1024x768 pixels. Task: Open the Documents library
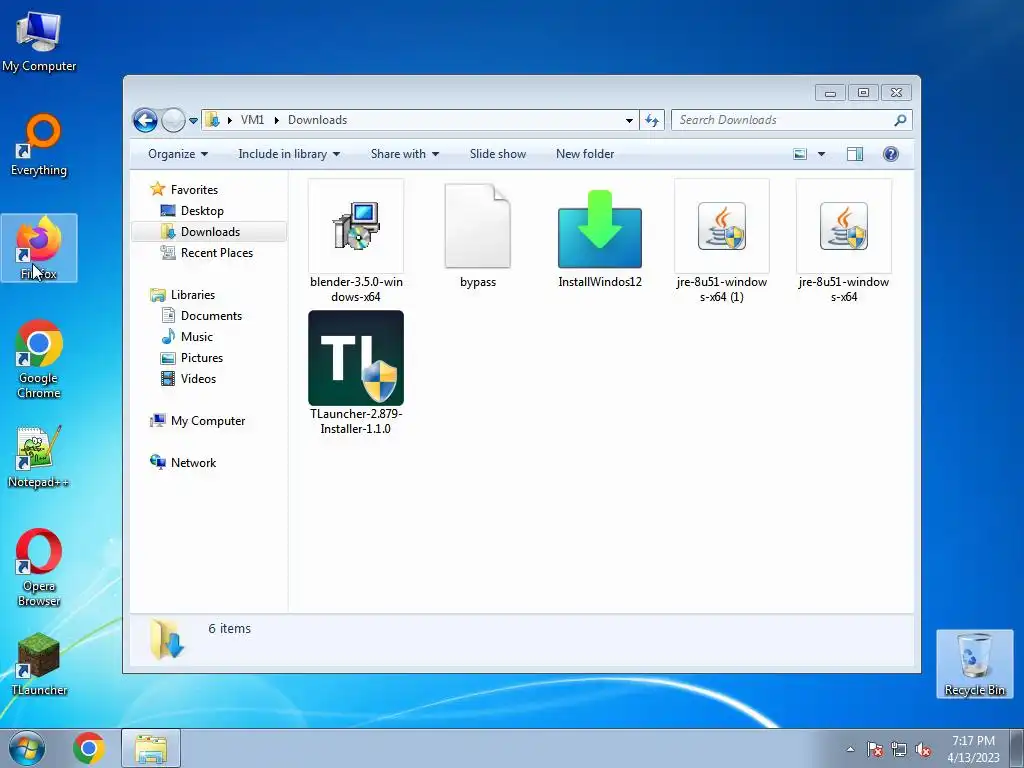pos(211,316)
